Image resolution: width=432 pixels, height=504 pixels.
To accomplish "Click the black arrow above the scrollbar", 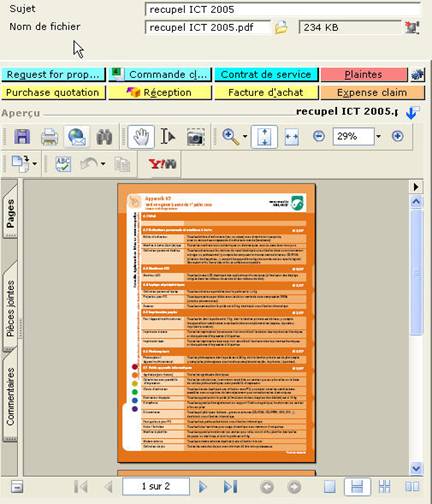I will pos(416,187).
